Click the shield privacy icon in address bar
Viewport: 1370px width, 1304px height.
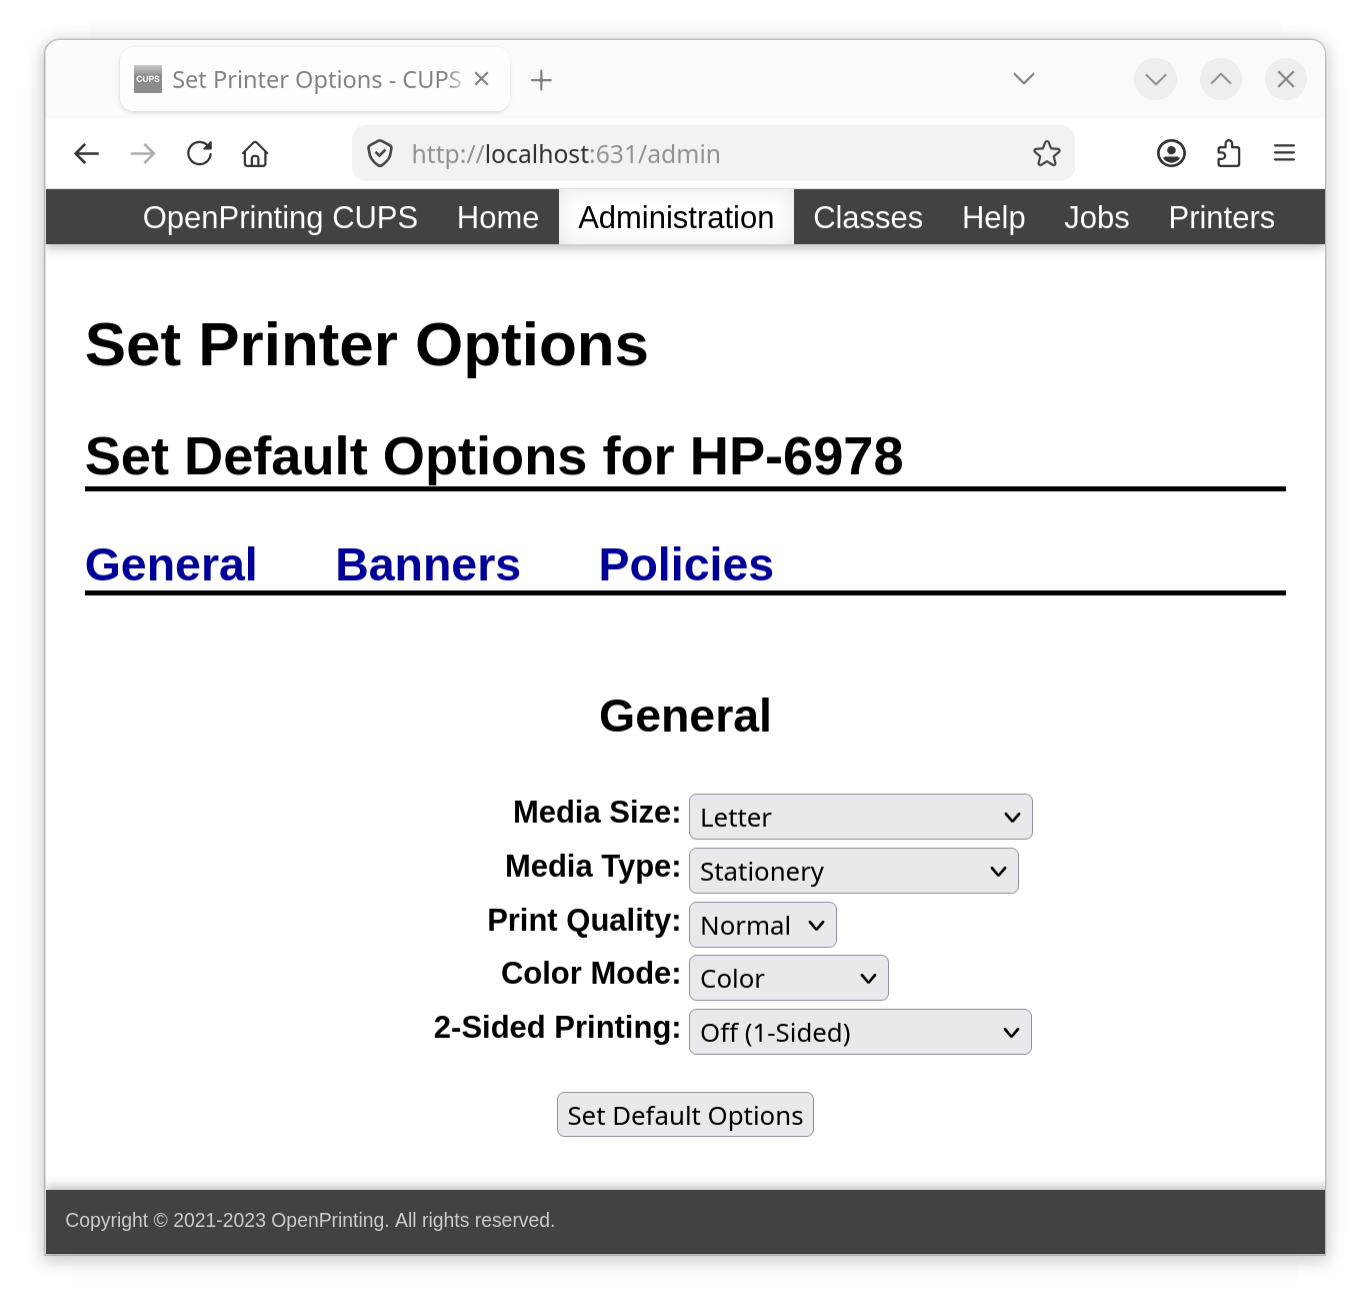pos(380,153)
